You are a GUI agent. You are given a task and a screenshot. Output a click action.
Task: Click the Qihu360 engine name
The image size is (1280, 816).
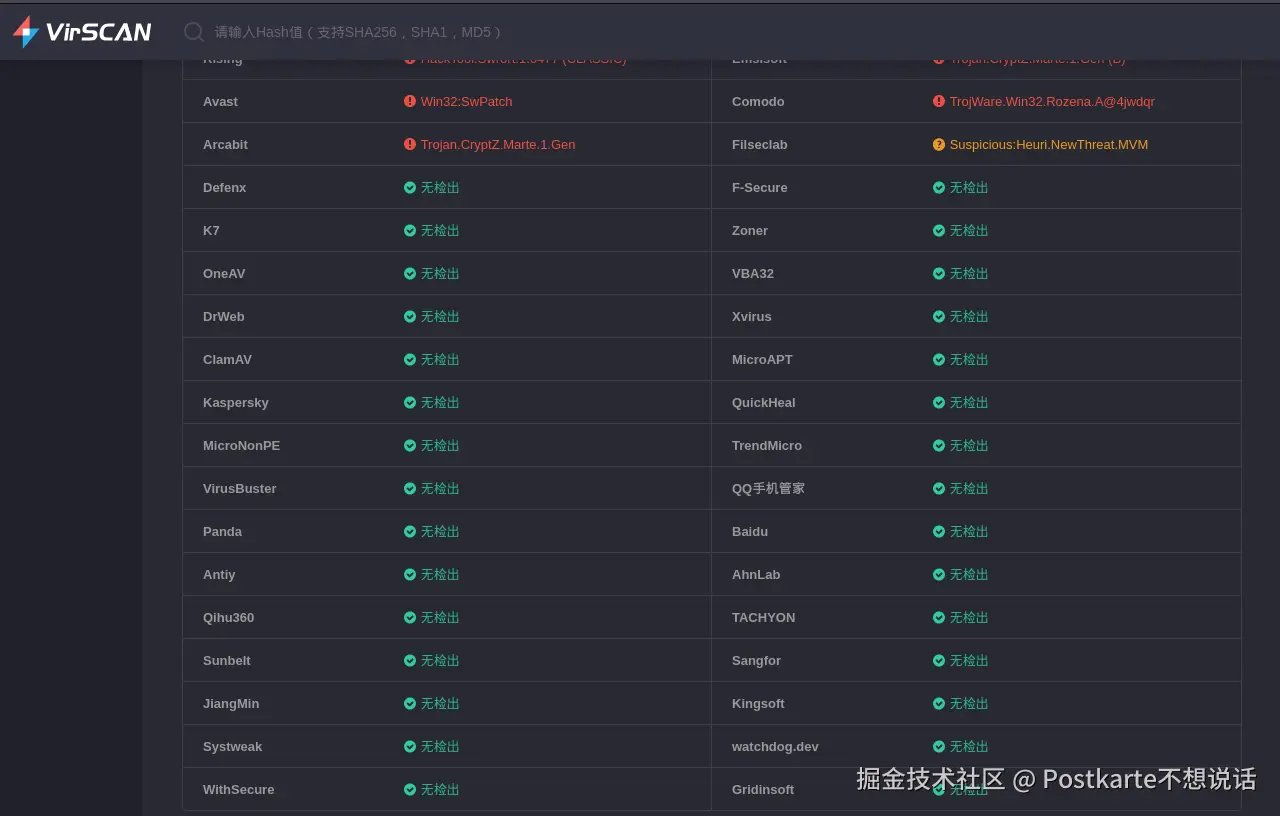[228, 618]
